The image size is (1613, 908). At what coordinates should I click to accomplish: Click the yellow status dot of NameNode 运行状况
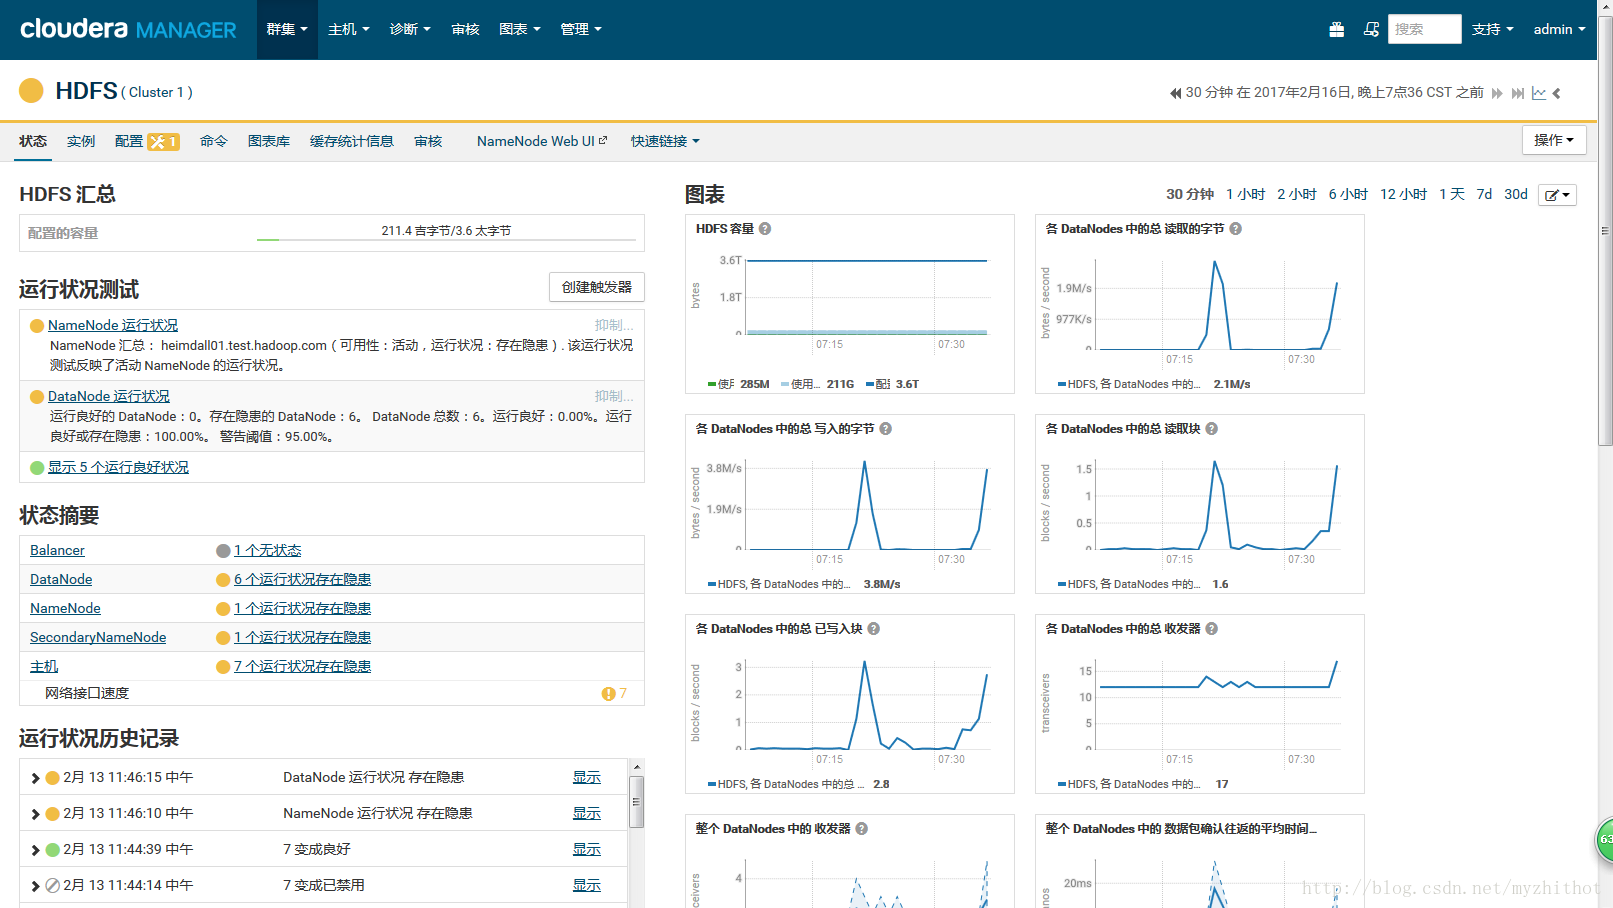[37, 326]
